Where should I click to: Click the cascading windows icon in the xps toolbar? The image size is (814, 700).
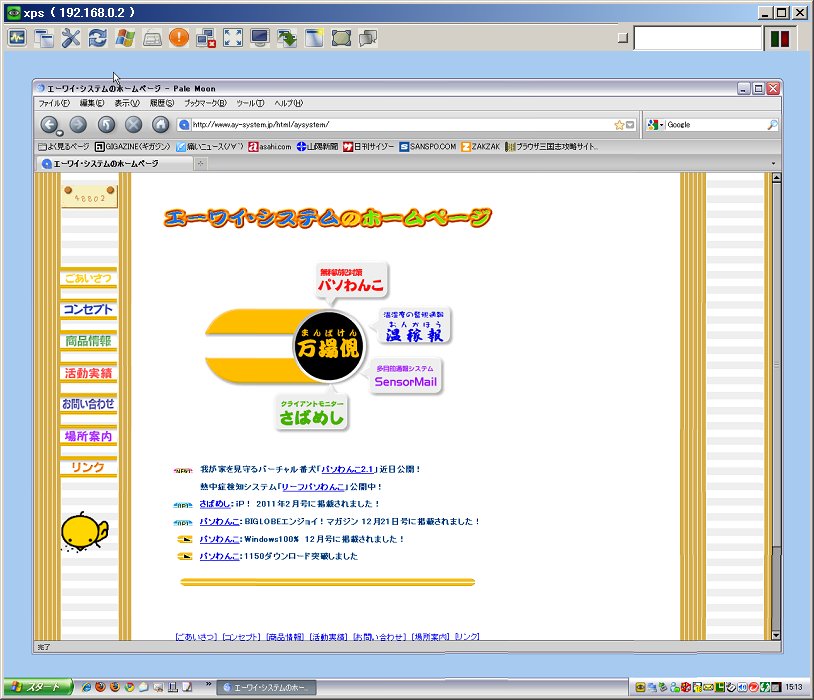click(44, 38)
